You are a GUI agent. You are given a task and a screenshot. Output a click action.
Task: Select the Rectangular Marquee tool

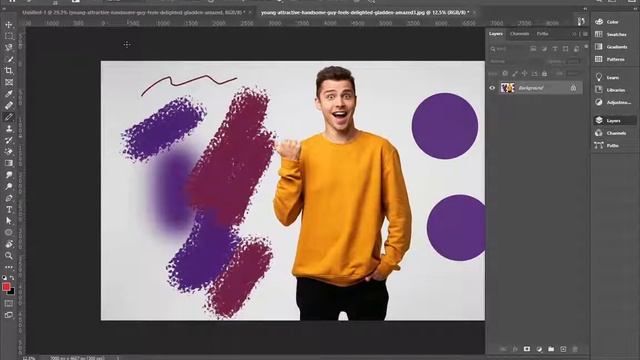pyautogui.click(x=9, y=36)
